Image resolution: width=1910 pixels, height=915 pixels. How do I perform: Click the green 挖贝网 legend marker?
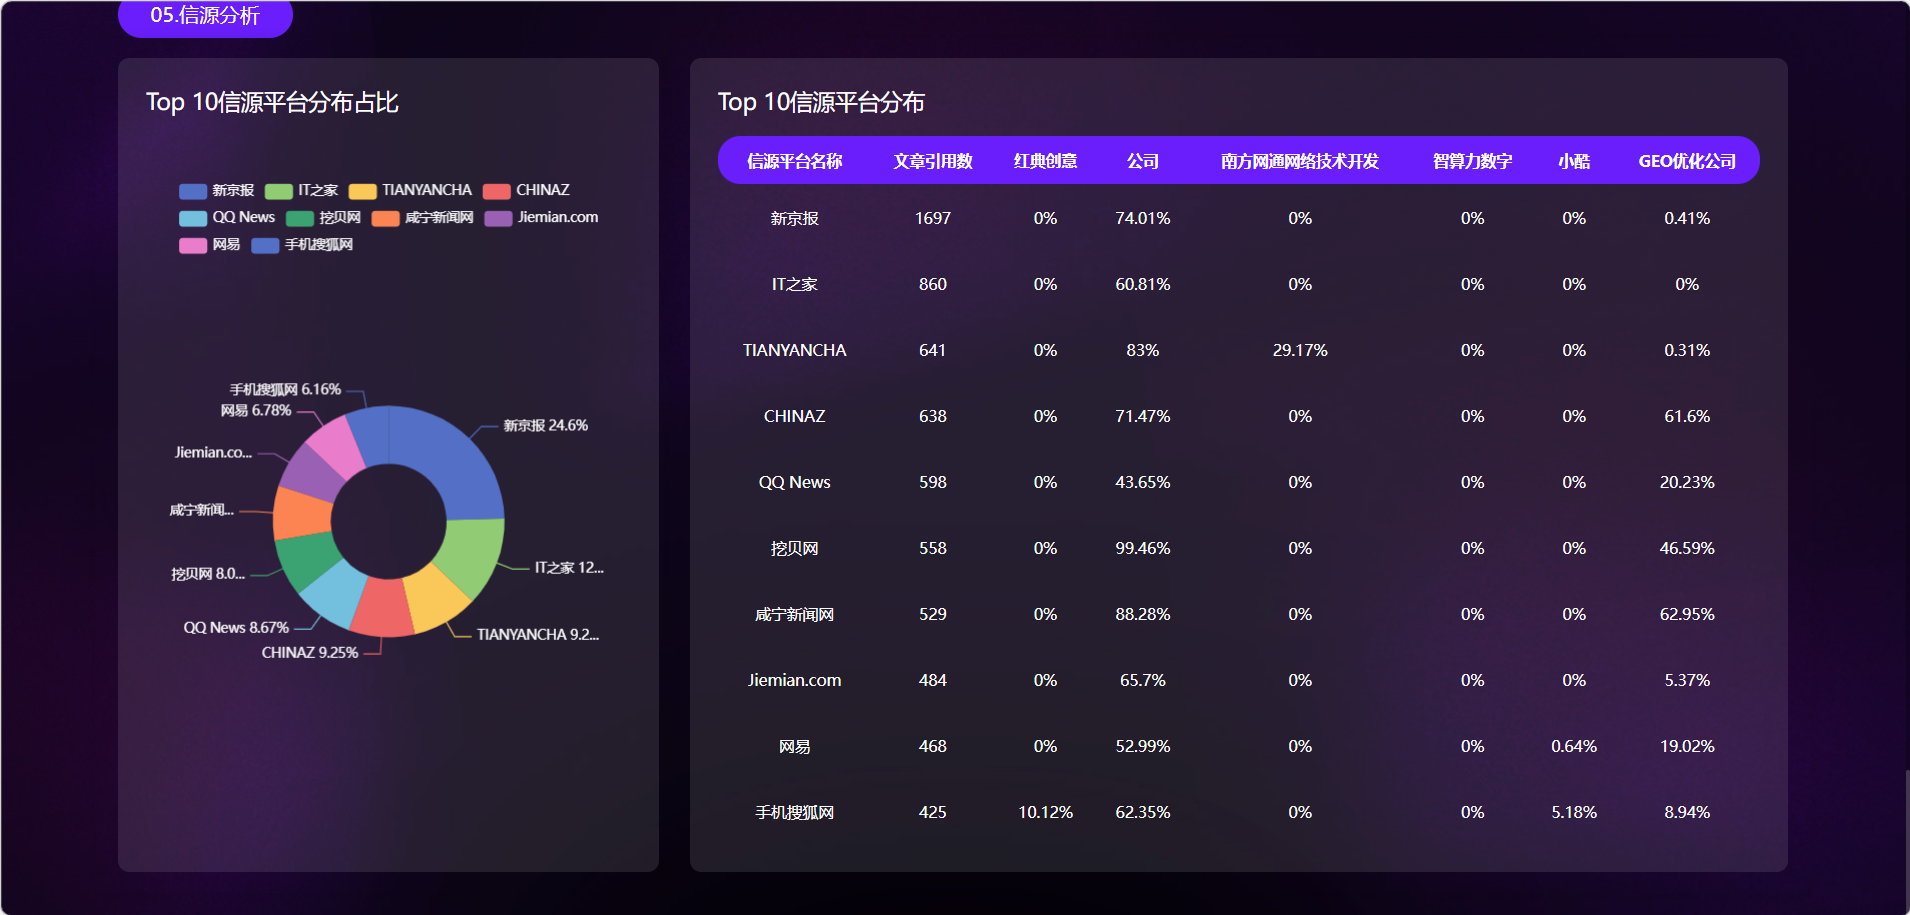click(300, 218)
